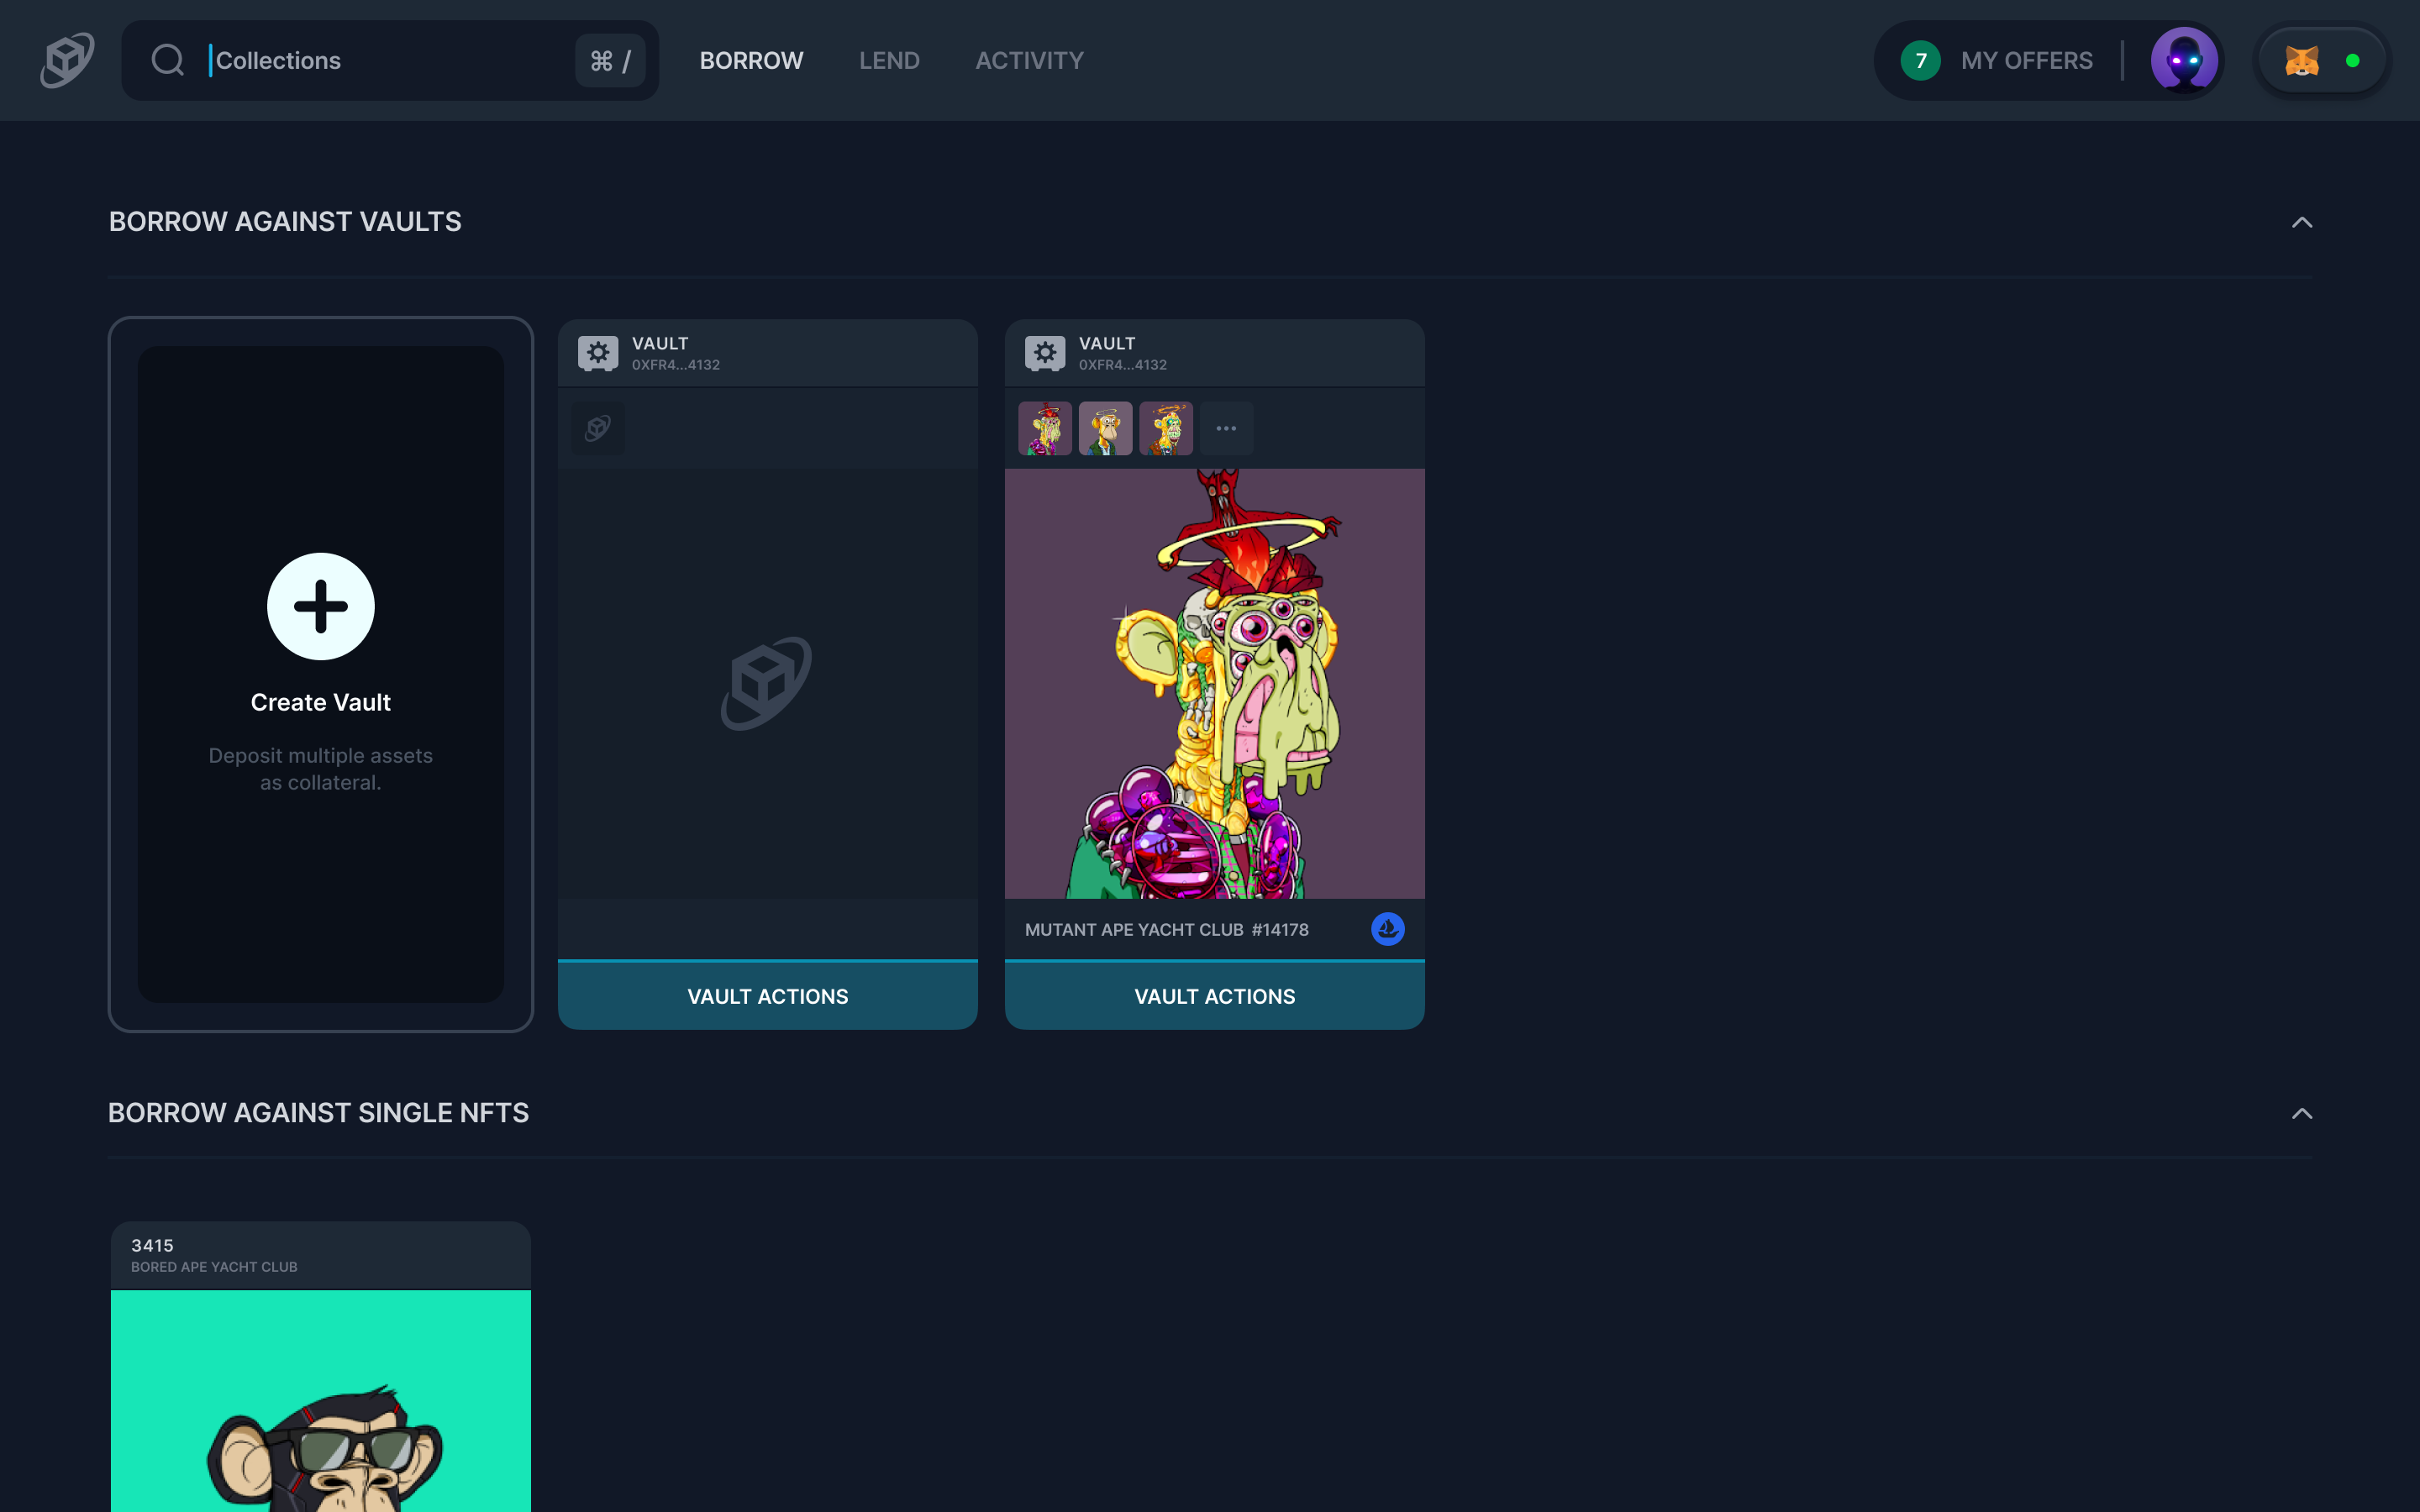
Task: Switch to the Lend tab
Action: (x=889, y=61)
